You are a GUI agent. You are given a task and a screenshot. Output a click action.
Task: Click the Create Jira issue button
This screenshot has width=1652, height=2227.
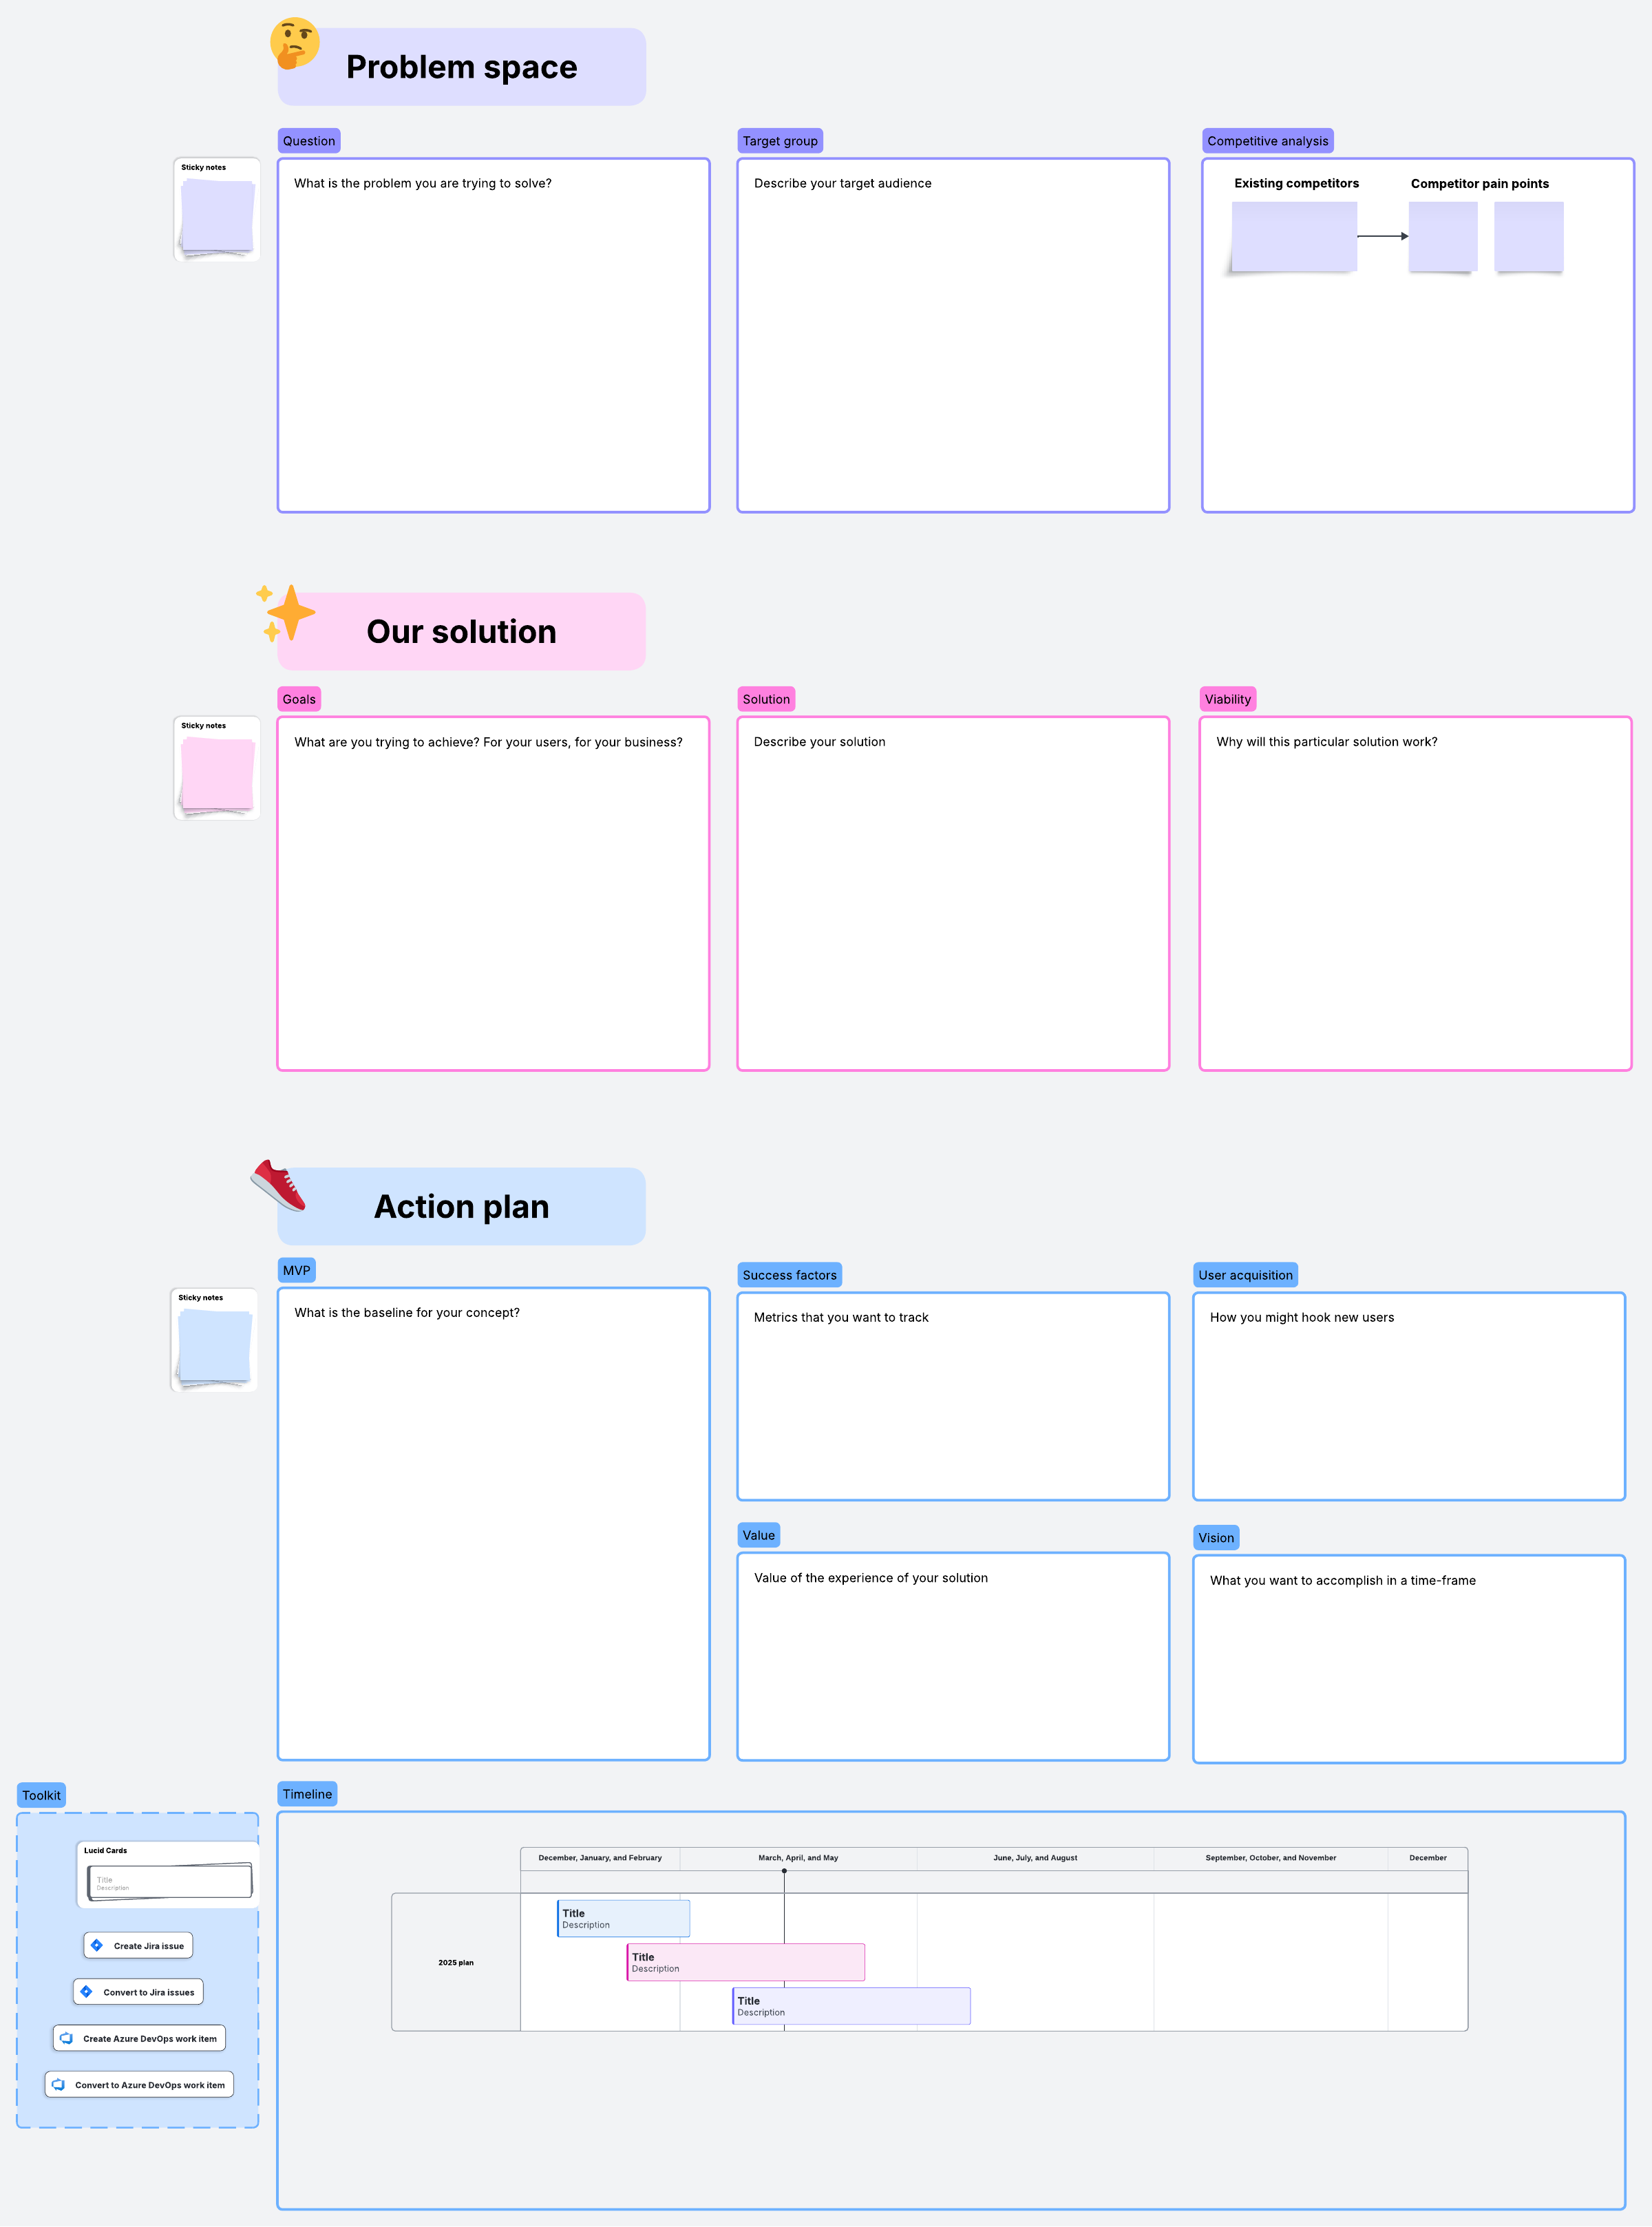click(138, 1945)
